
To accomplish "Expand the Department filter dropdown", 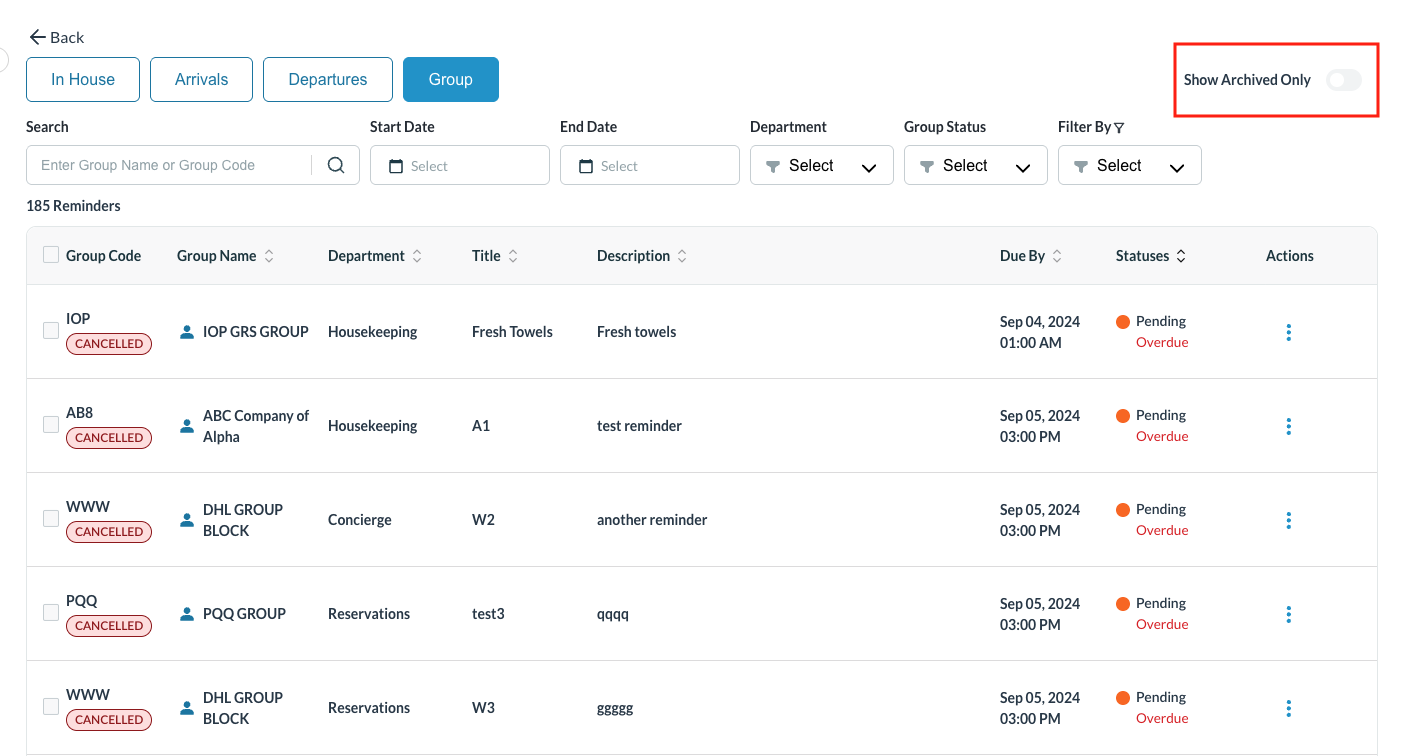I will click(821, 166).
